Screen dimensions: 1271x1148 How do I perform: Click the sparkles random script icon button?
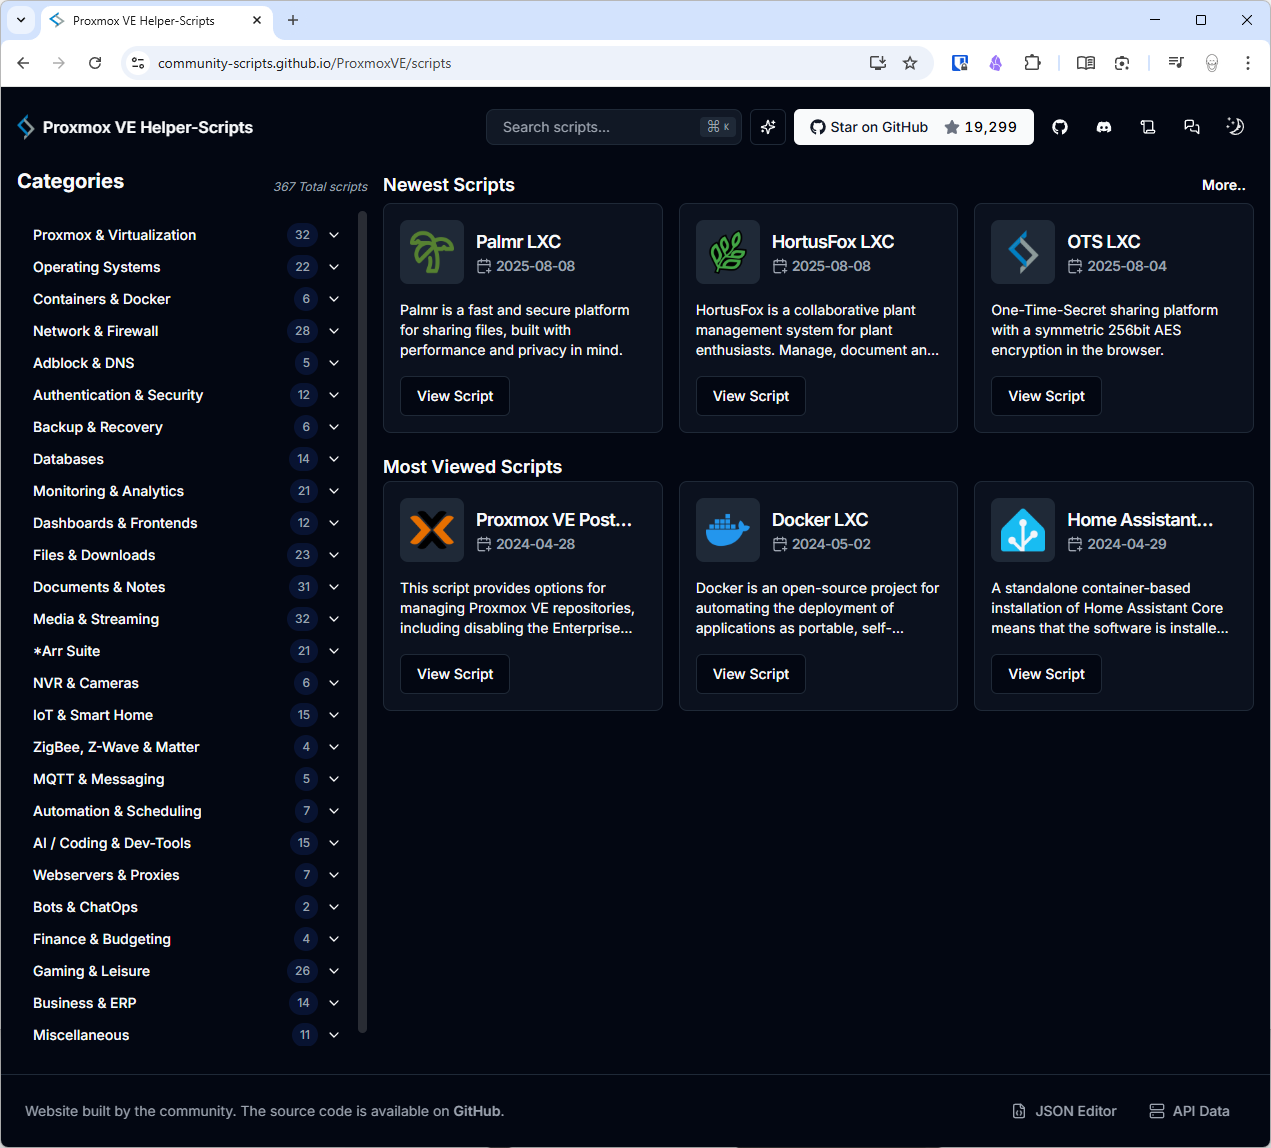pyautogui.click(x=768, y=127)
